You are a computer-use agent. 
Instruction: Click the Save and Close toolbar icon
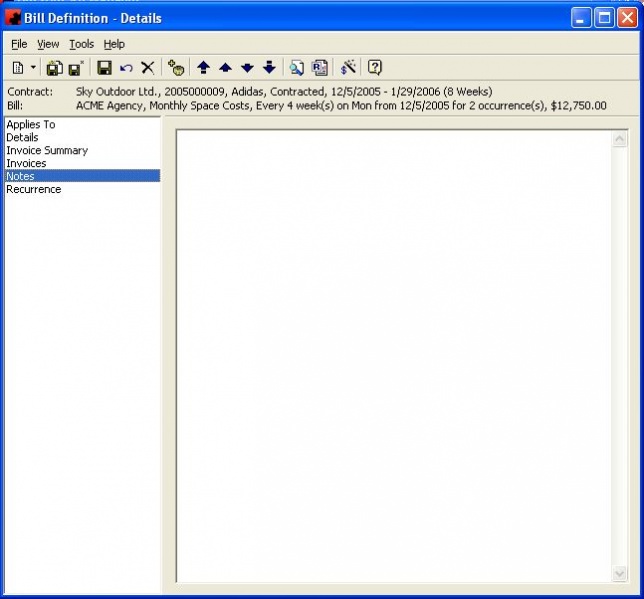(55, 67)
